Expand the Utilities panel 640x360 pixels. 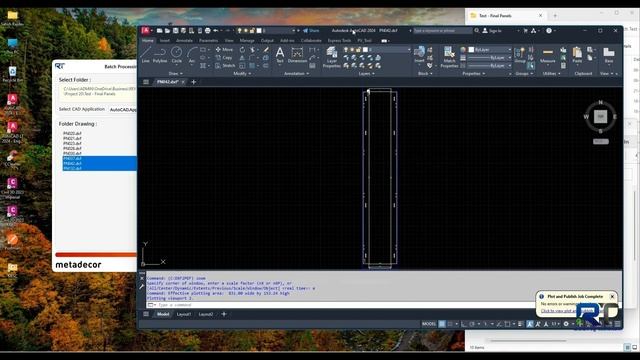551,73
